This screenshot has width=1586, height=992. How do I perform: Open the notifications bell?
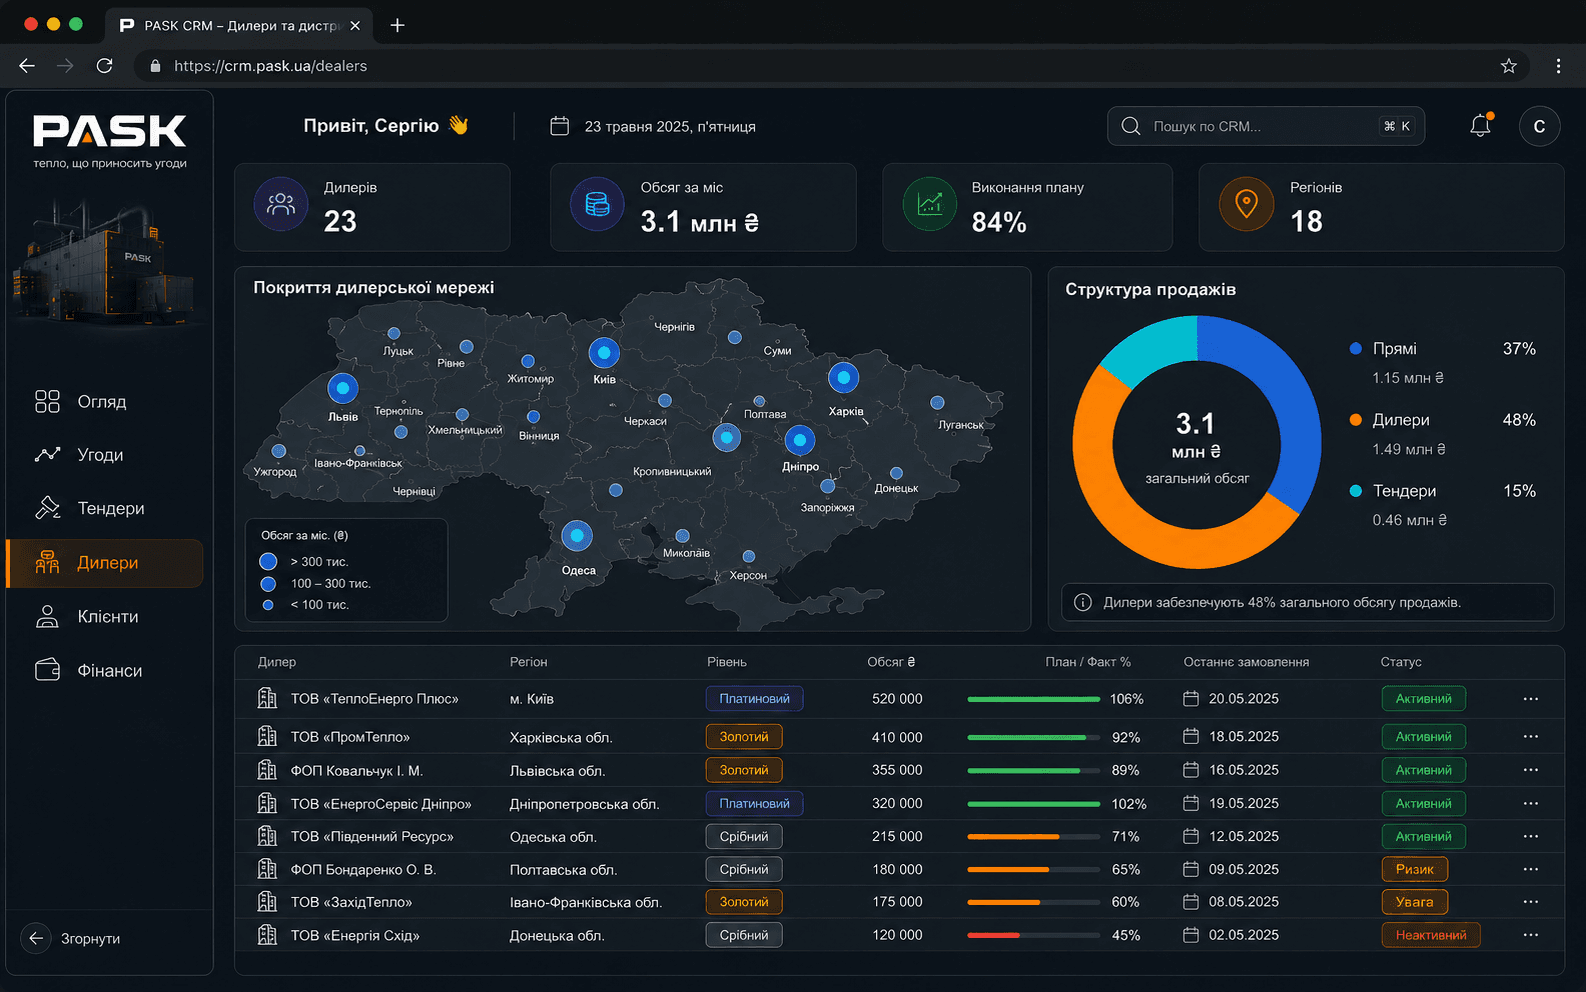pyautogui.click(x=1481, y=126)
